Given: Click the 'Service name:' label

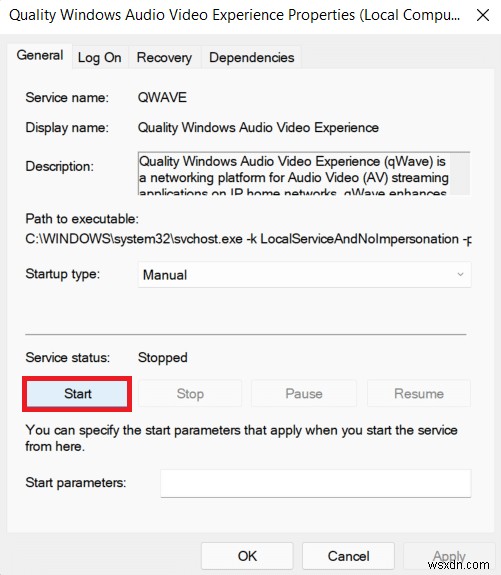Looking at the screenshot, I should 67,98.
